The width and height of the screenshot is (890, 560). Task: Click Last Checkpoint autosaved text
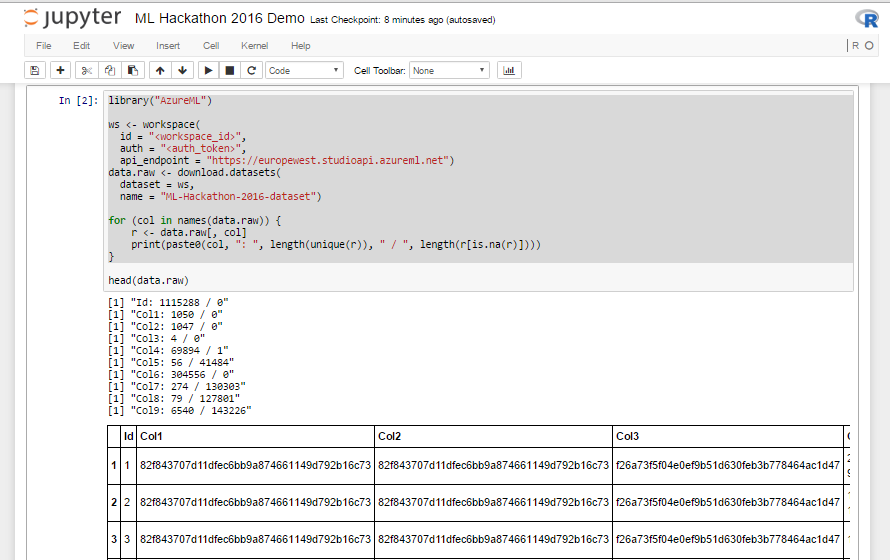pyautogui.click(x=402, y=20)
